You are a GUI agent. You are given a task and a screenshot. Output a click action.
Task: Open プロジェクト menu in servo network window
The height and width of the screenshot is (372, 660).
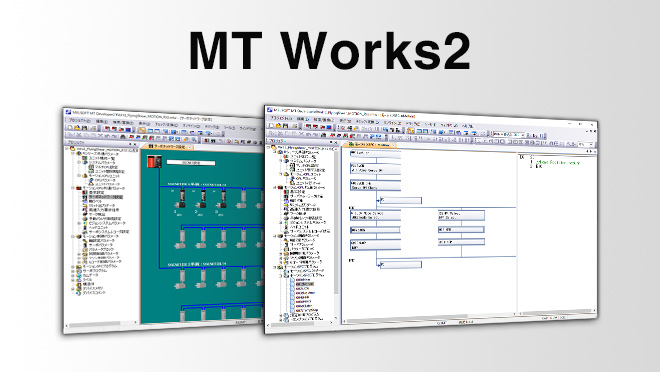[x=79, y=120]
